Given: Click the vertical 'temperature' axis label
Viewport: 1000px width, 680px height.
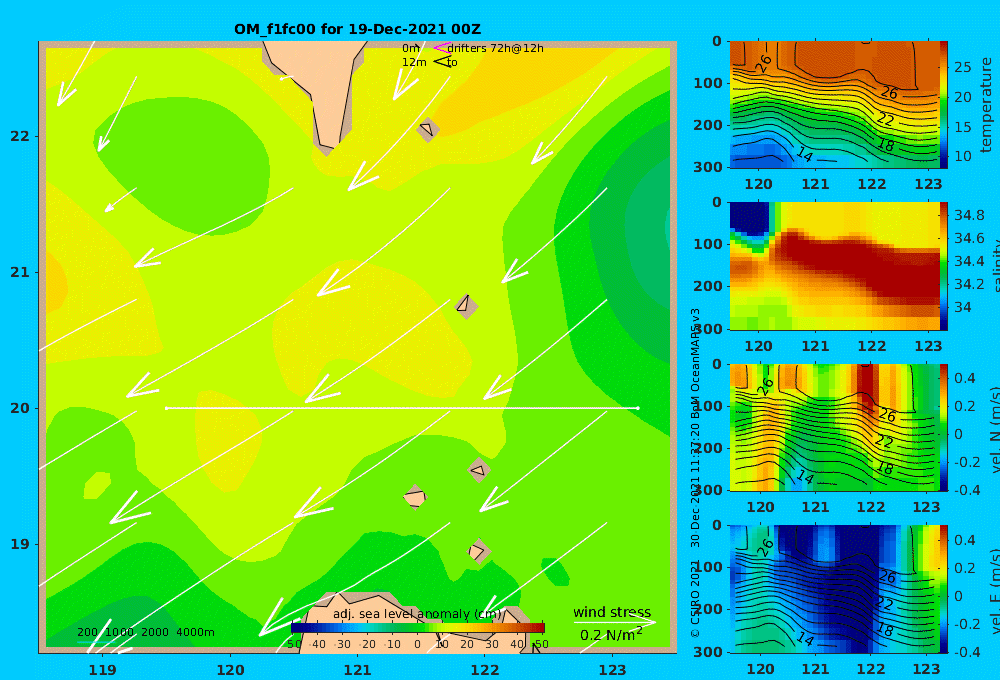Looking at the screenshot, I should pyautogui.click(x=986, y=105).
